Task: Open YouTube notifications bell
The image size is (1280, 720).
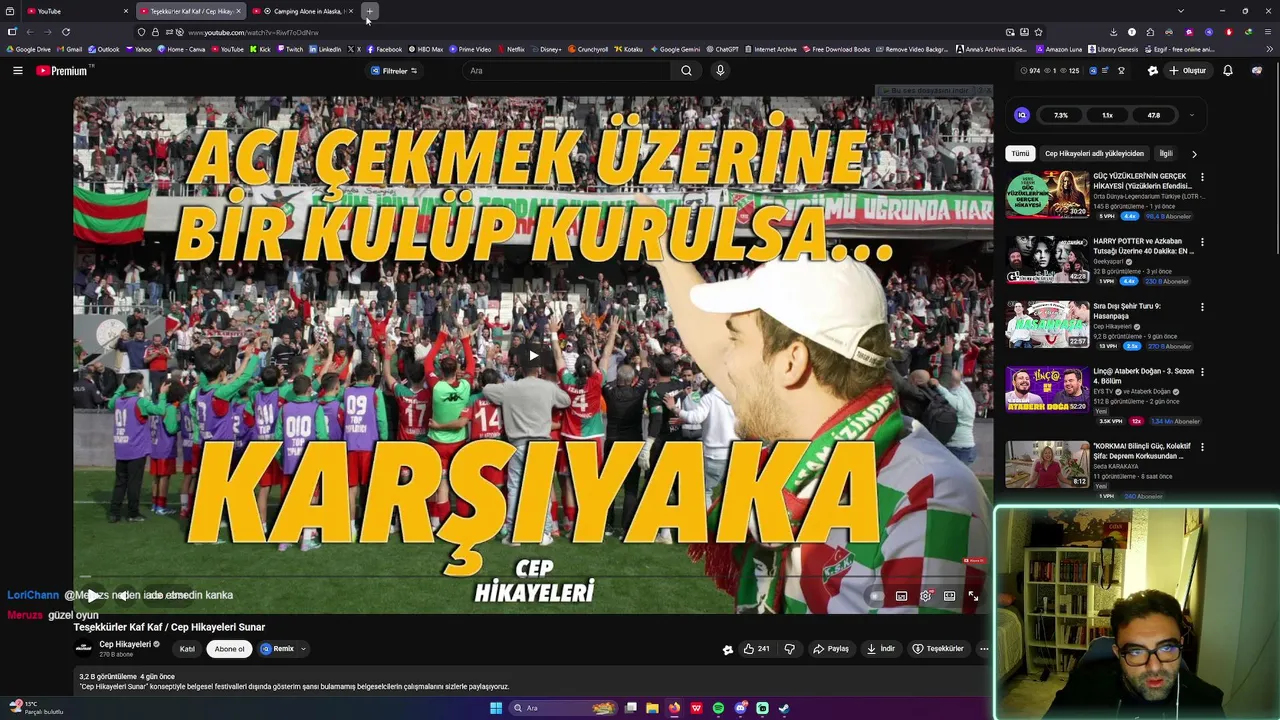Action: [x=1228, y=71]
